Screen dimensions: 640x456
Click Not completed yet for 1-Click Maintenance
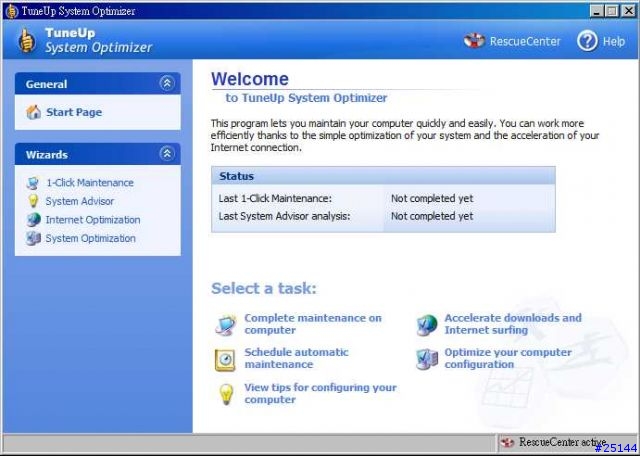click(x=432, y=199)
